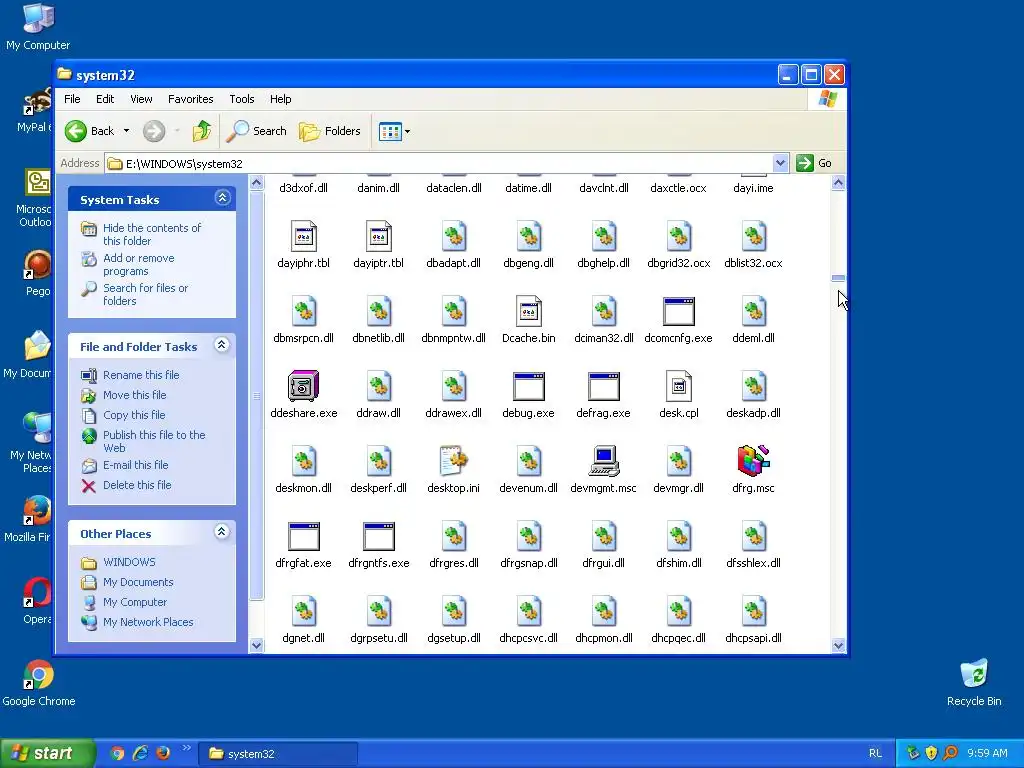
Task: Open Search from the toolbar
Action: (x=257, y=131)
